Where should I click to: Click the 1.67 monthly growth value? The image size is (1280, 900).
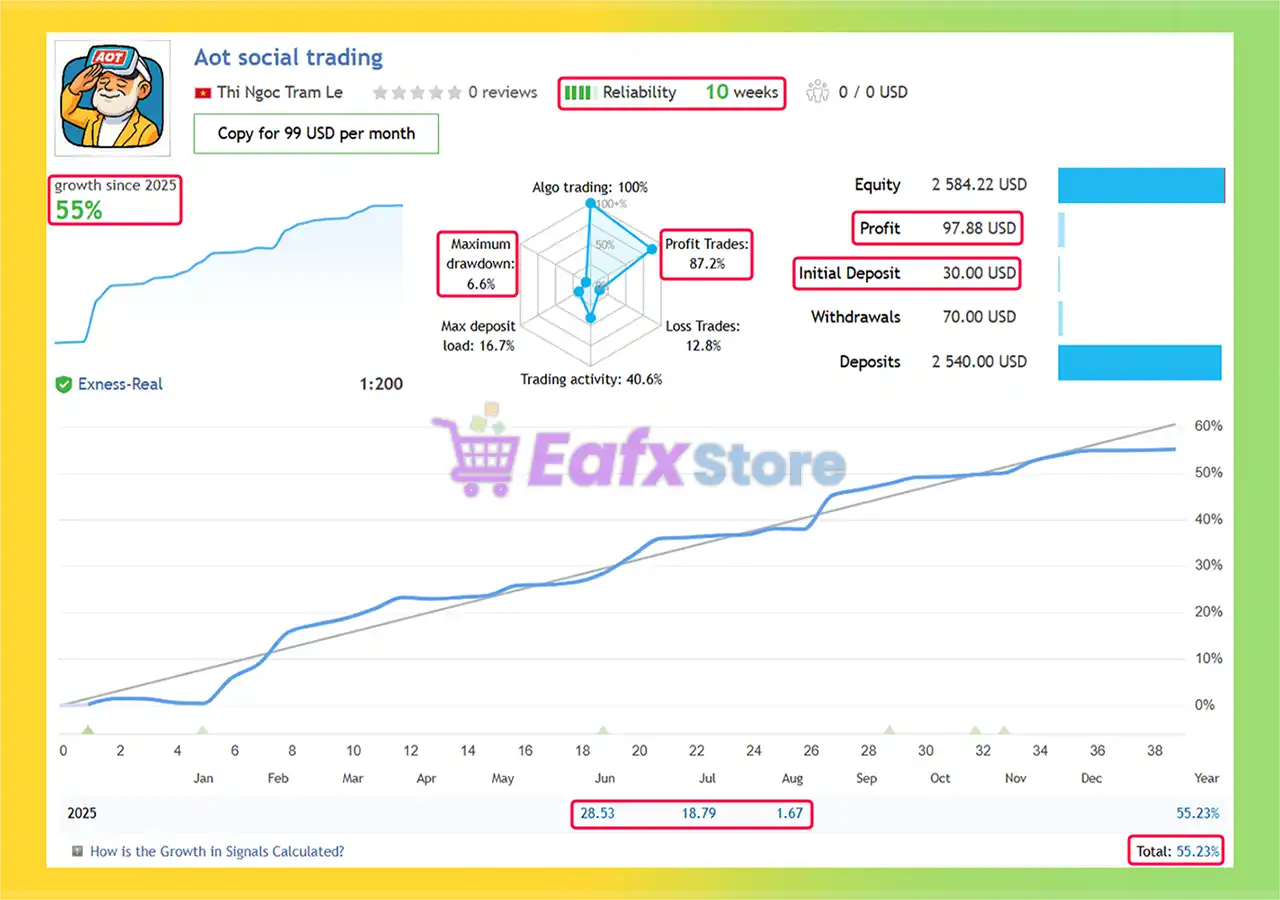point(789,814)
